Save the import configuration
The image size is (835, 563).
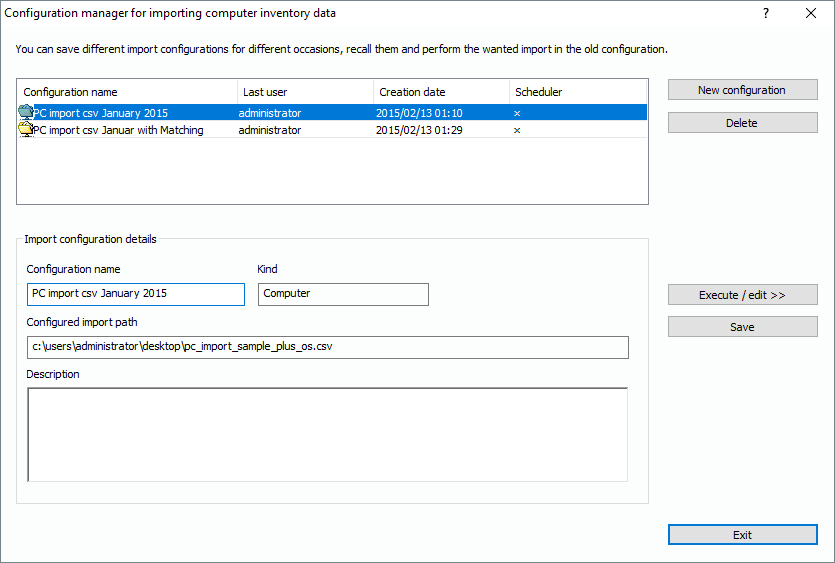[742, 327]
